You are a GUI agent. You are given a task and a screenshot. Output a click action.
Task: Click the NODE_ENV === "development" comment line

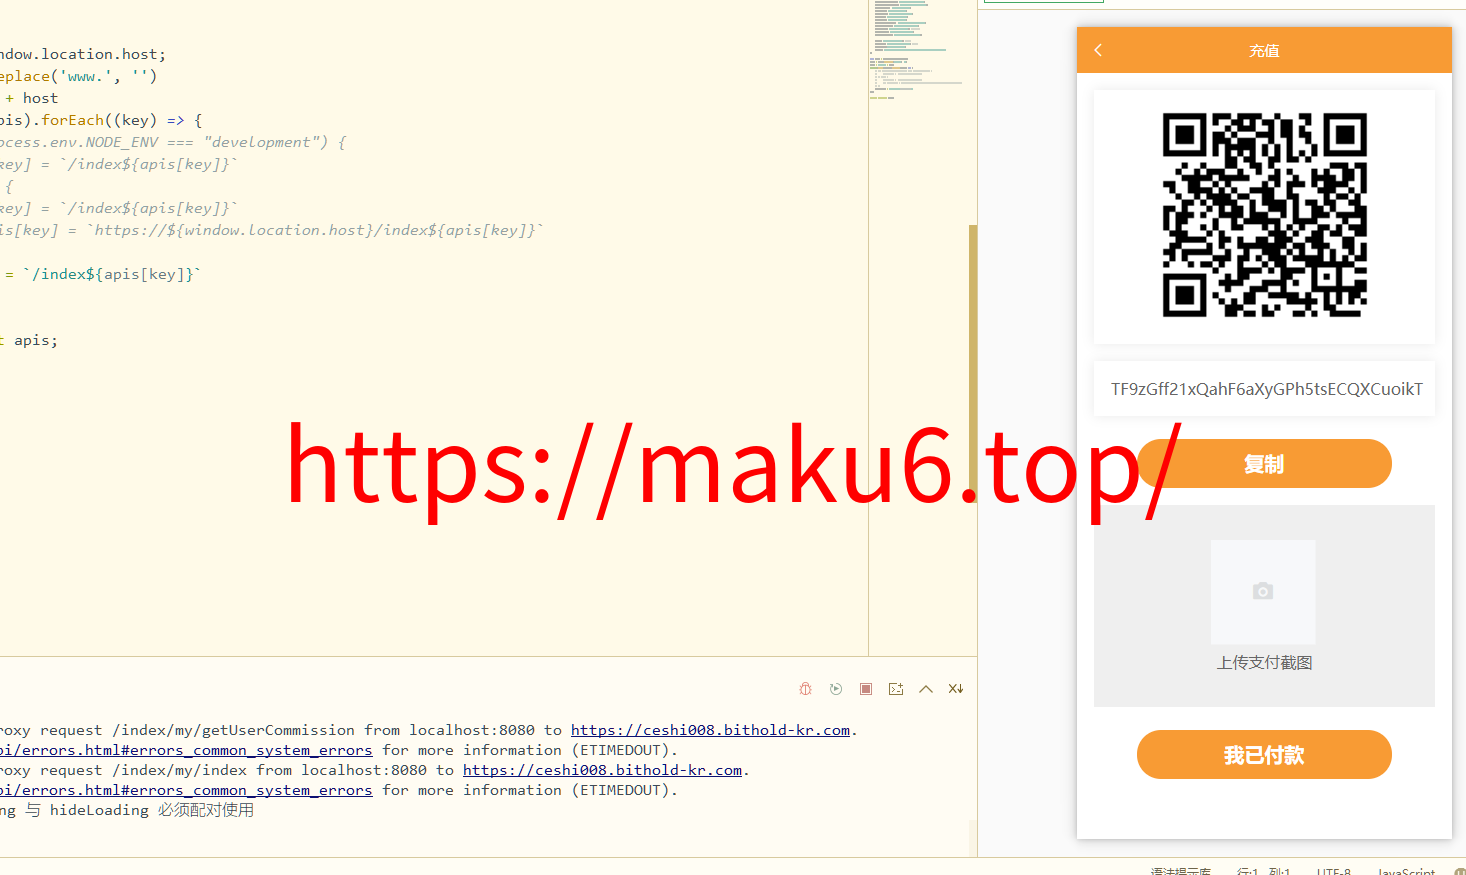click(x=173, y=142)
